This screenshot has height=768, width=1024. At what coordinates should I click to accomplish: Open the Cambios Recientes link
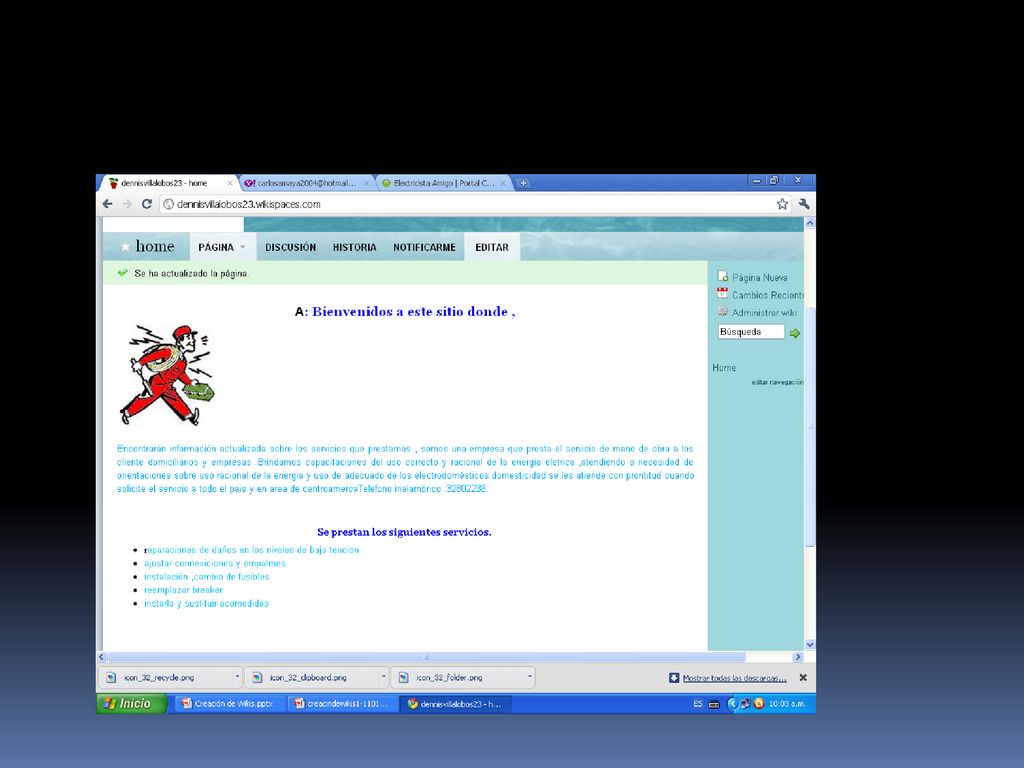767,295
